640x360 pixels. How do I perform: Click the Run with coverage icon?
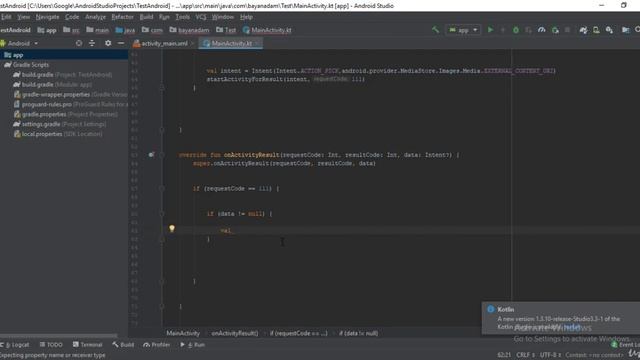528,30
